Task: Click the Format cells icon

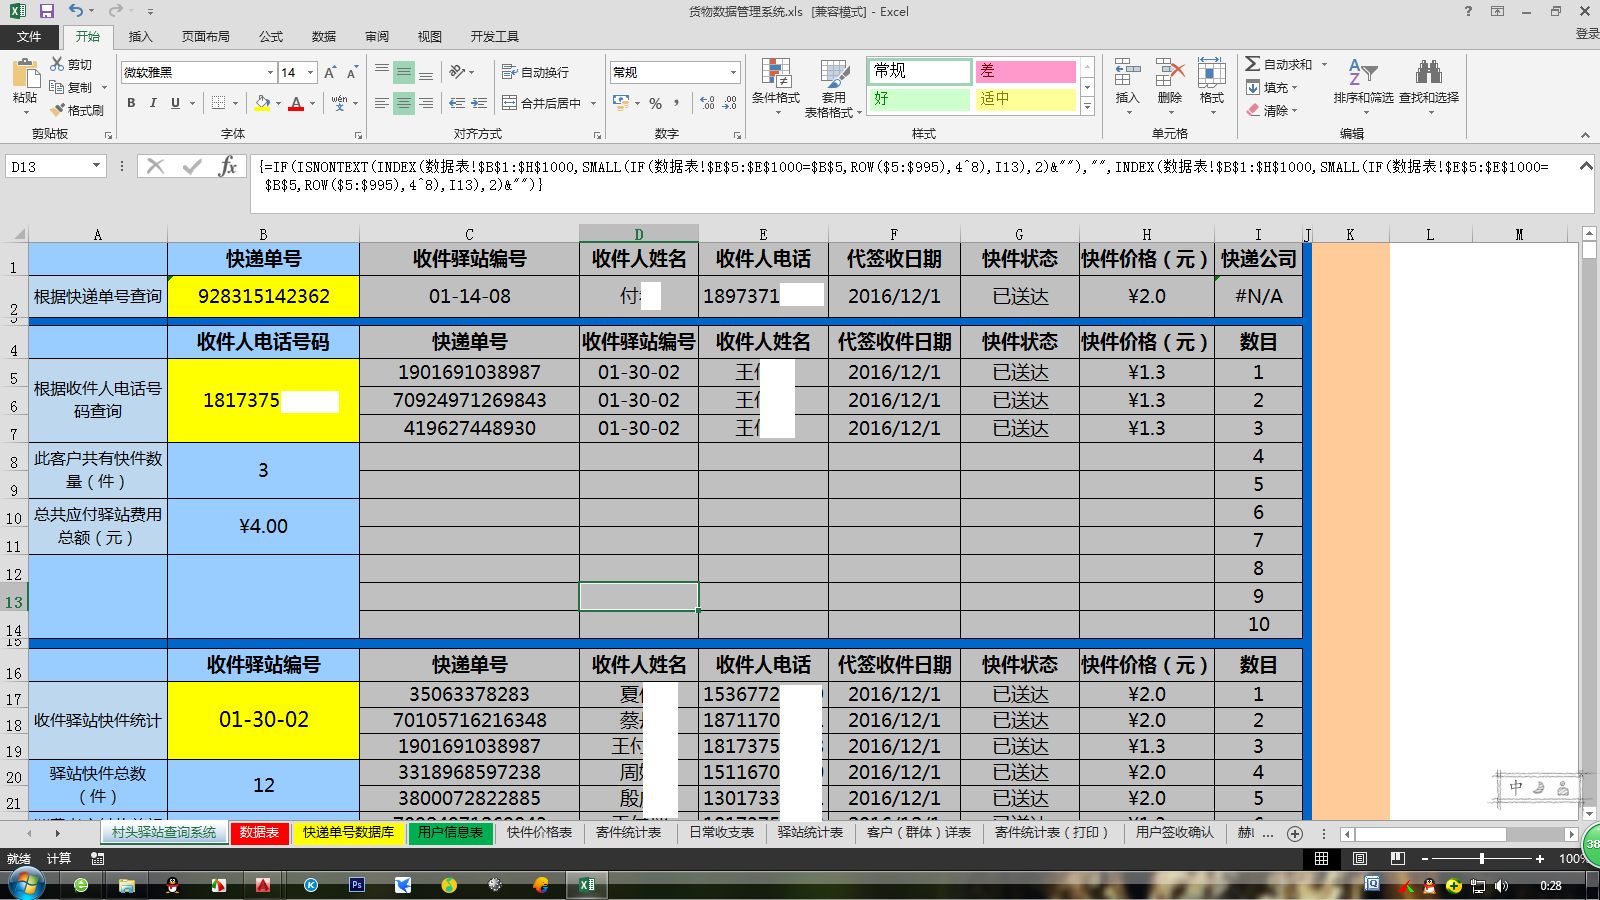Action: point(1212,73)
